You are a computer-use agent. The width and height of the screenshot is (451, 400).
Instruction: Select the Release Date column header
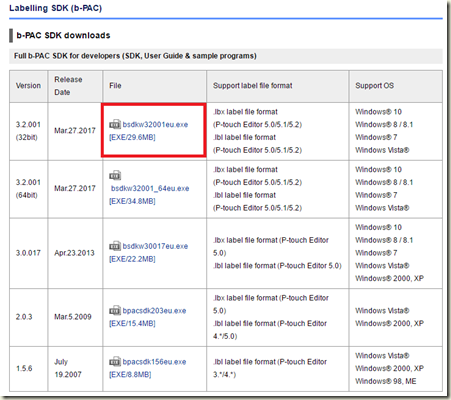(68, 86)
